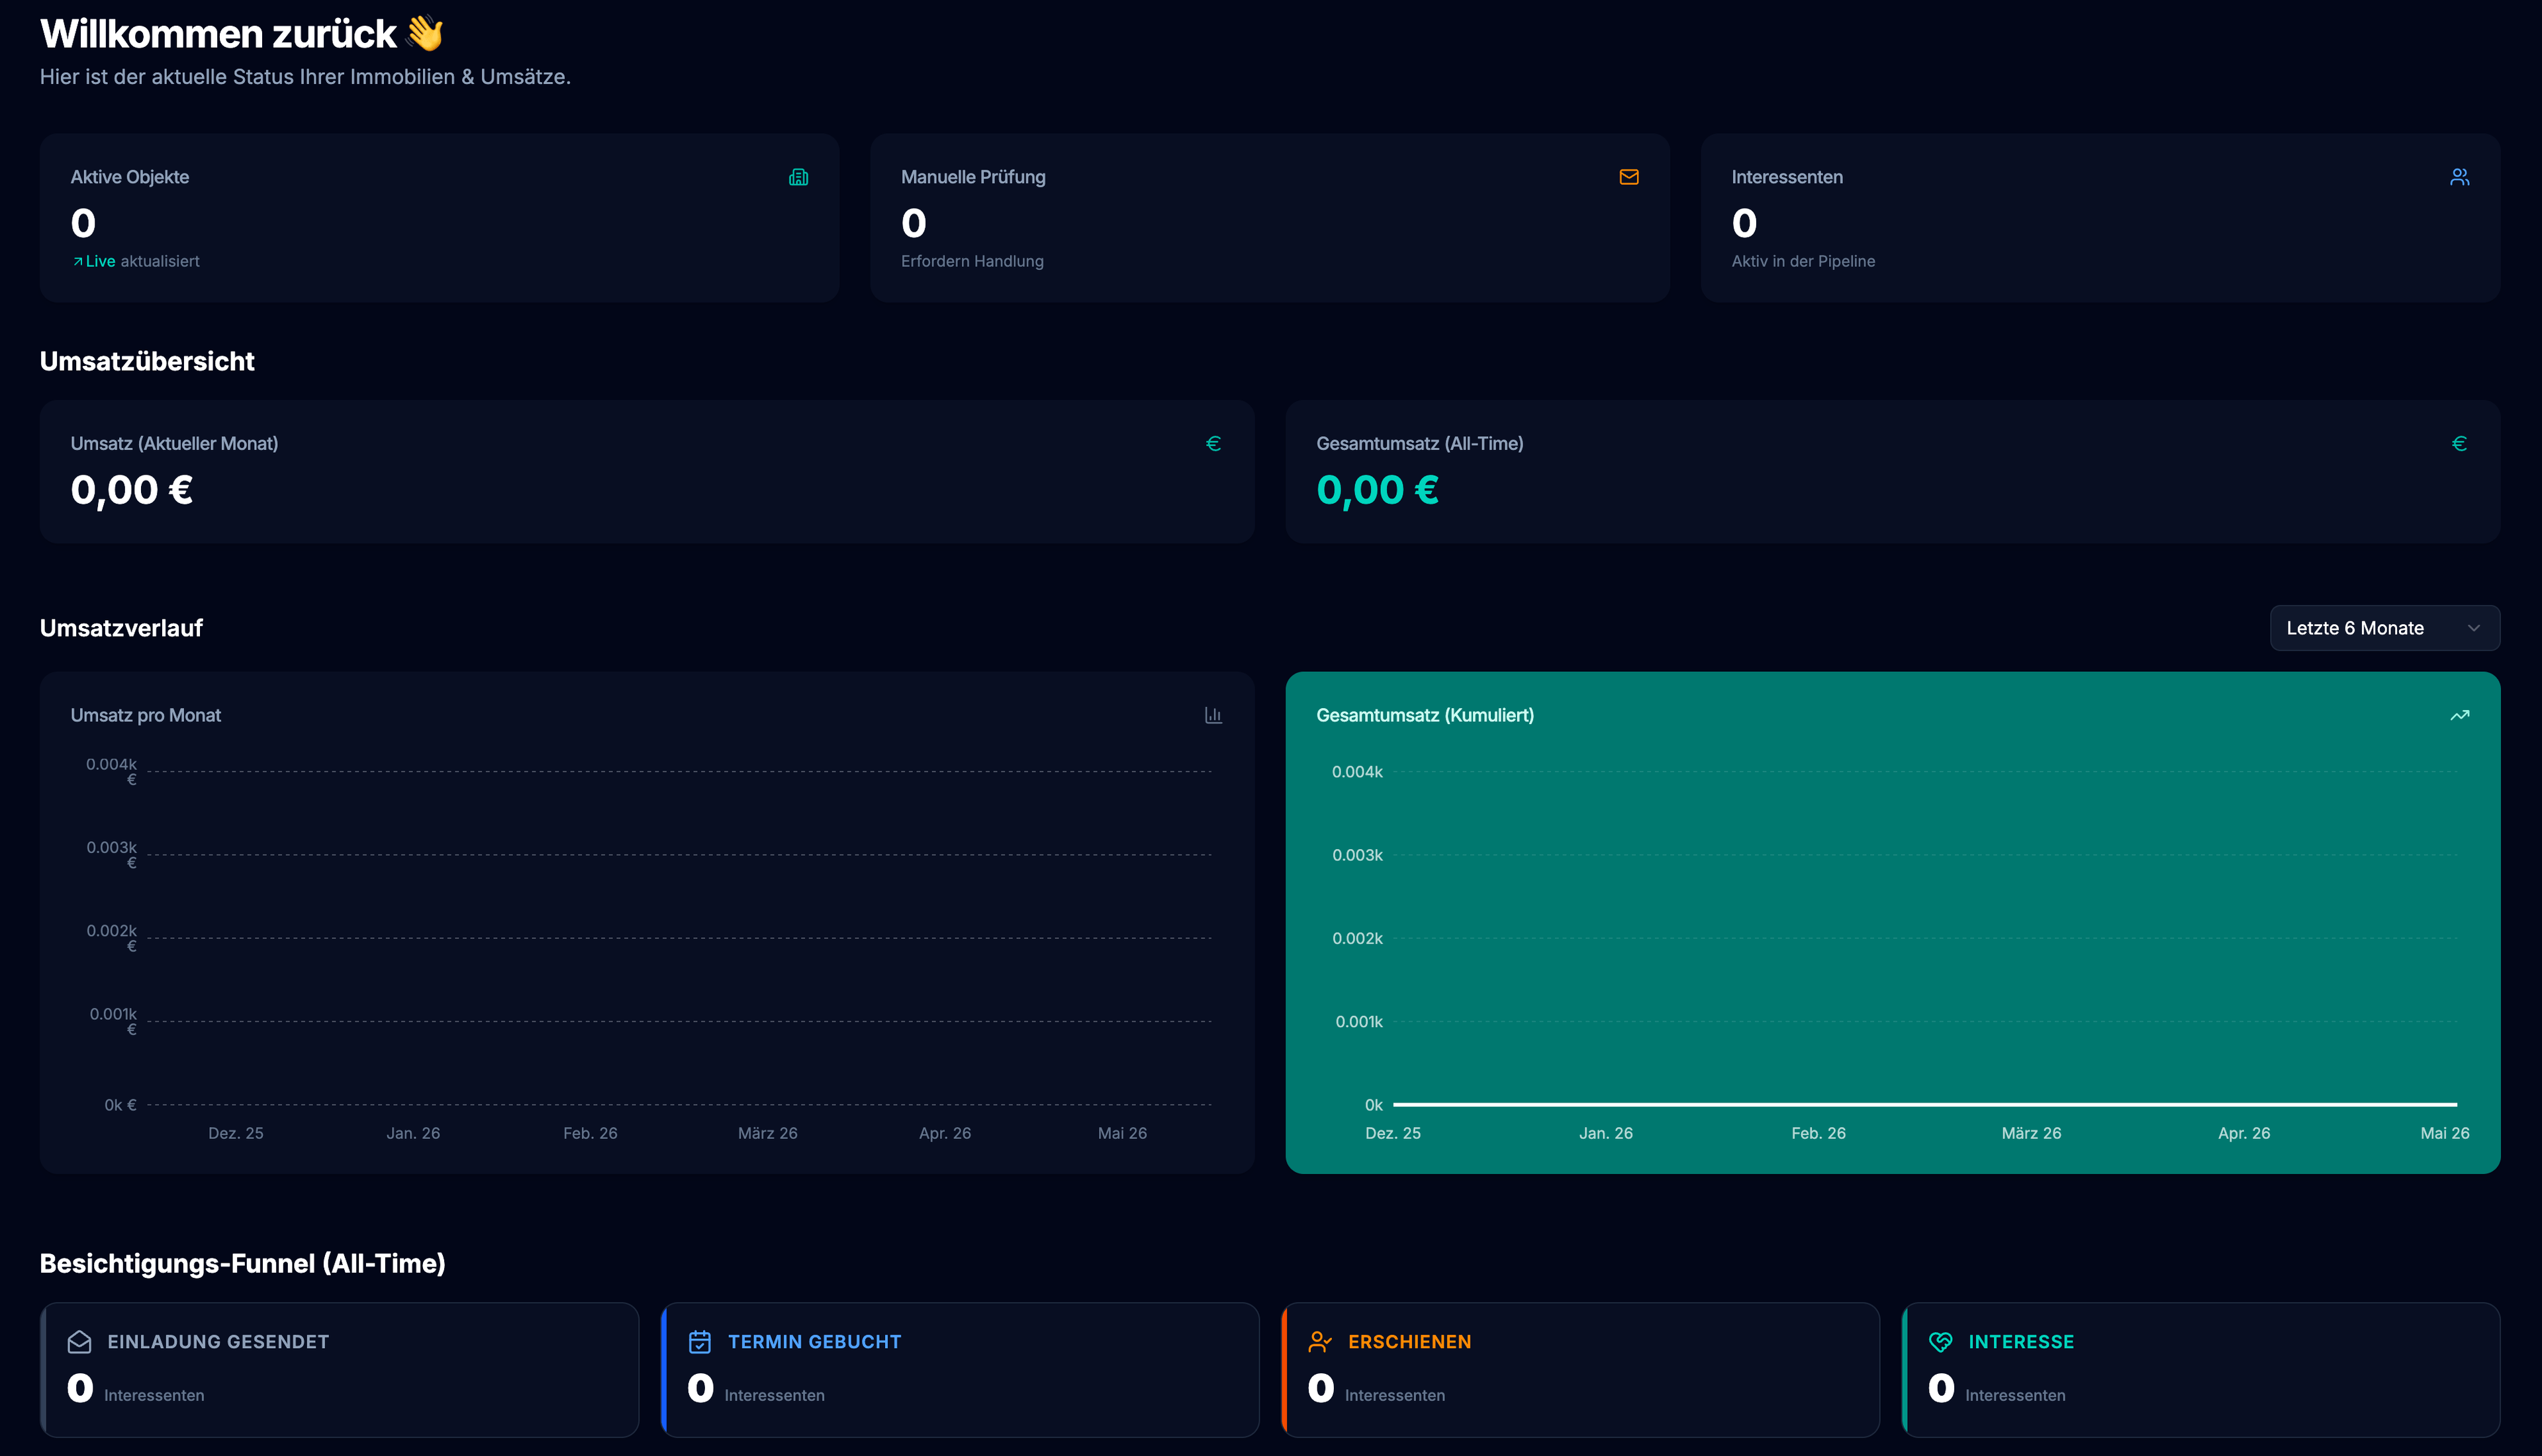
Task: Click Apr. 26 label in the cumulative chart
Action: click(x=2244, y=1133)
